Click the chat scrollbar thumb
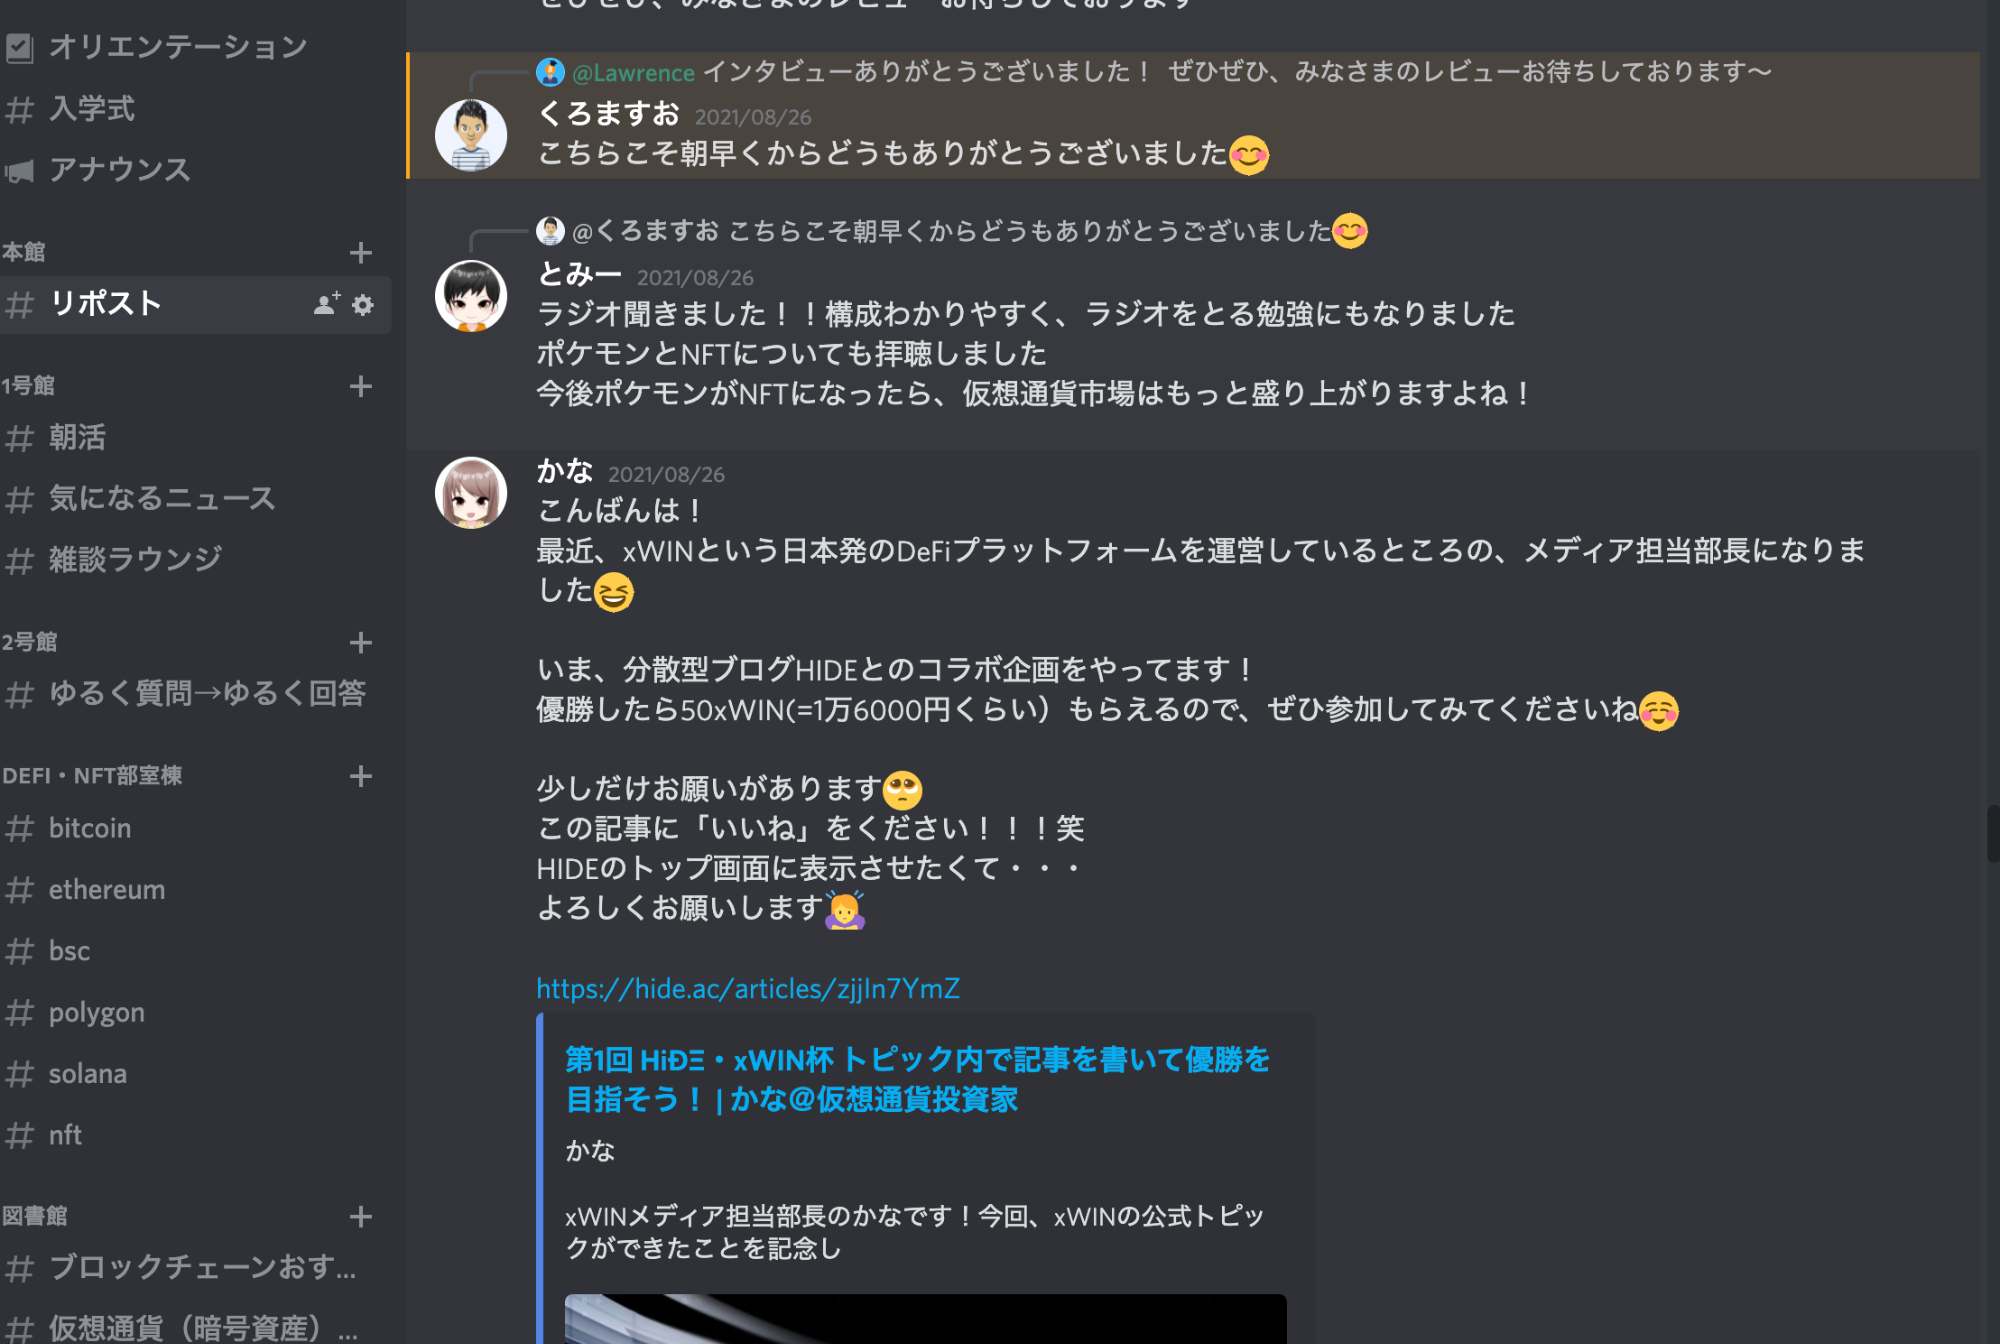 [x=1992, y=834]
